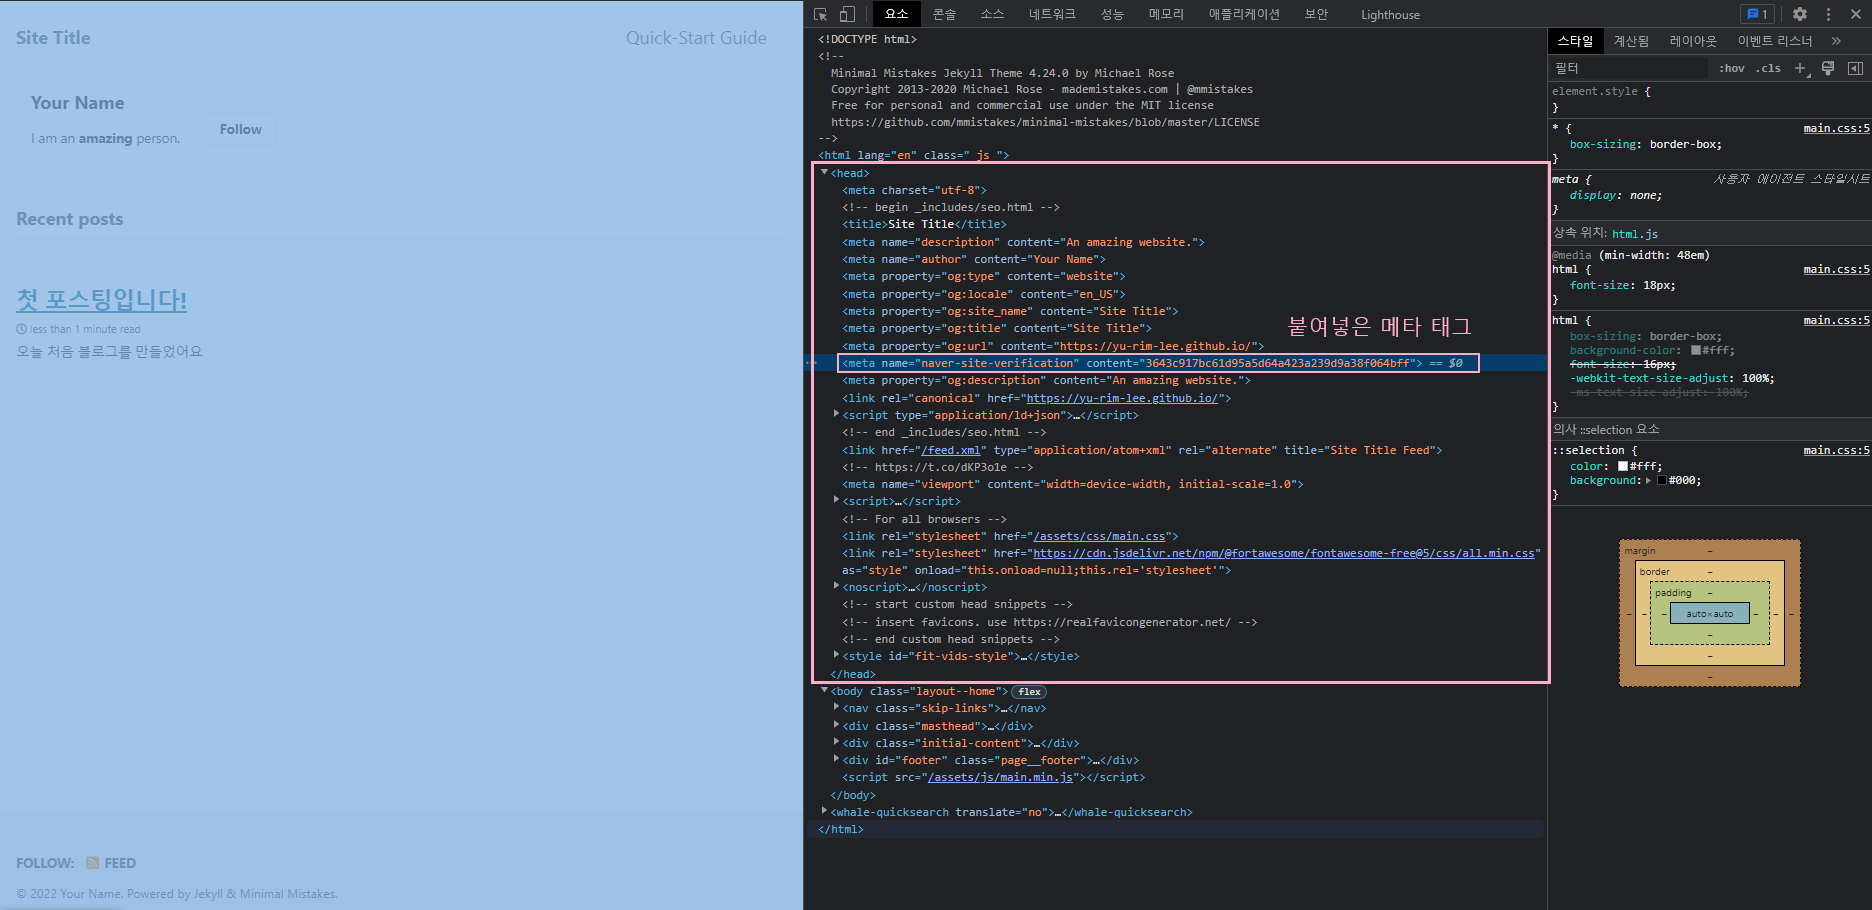This screenshot has height=910, width=1872.
Task: Toggle rendering emulation paintbrush icon
Action: [1828, 68]
